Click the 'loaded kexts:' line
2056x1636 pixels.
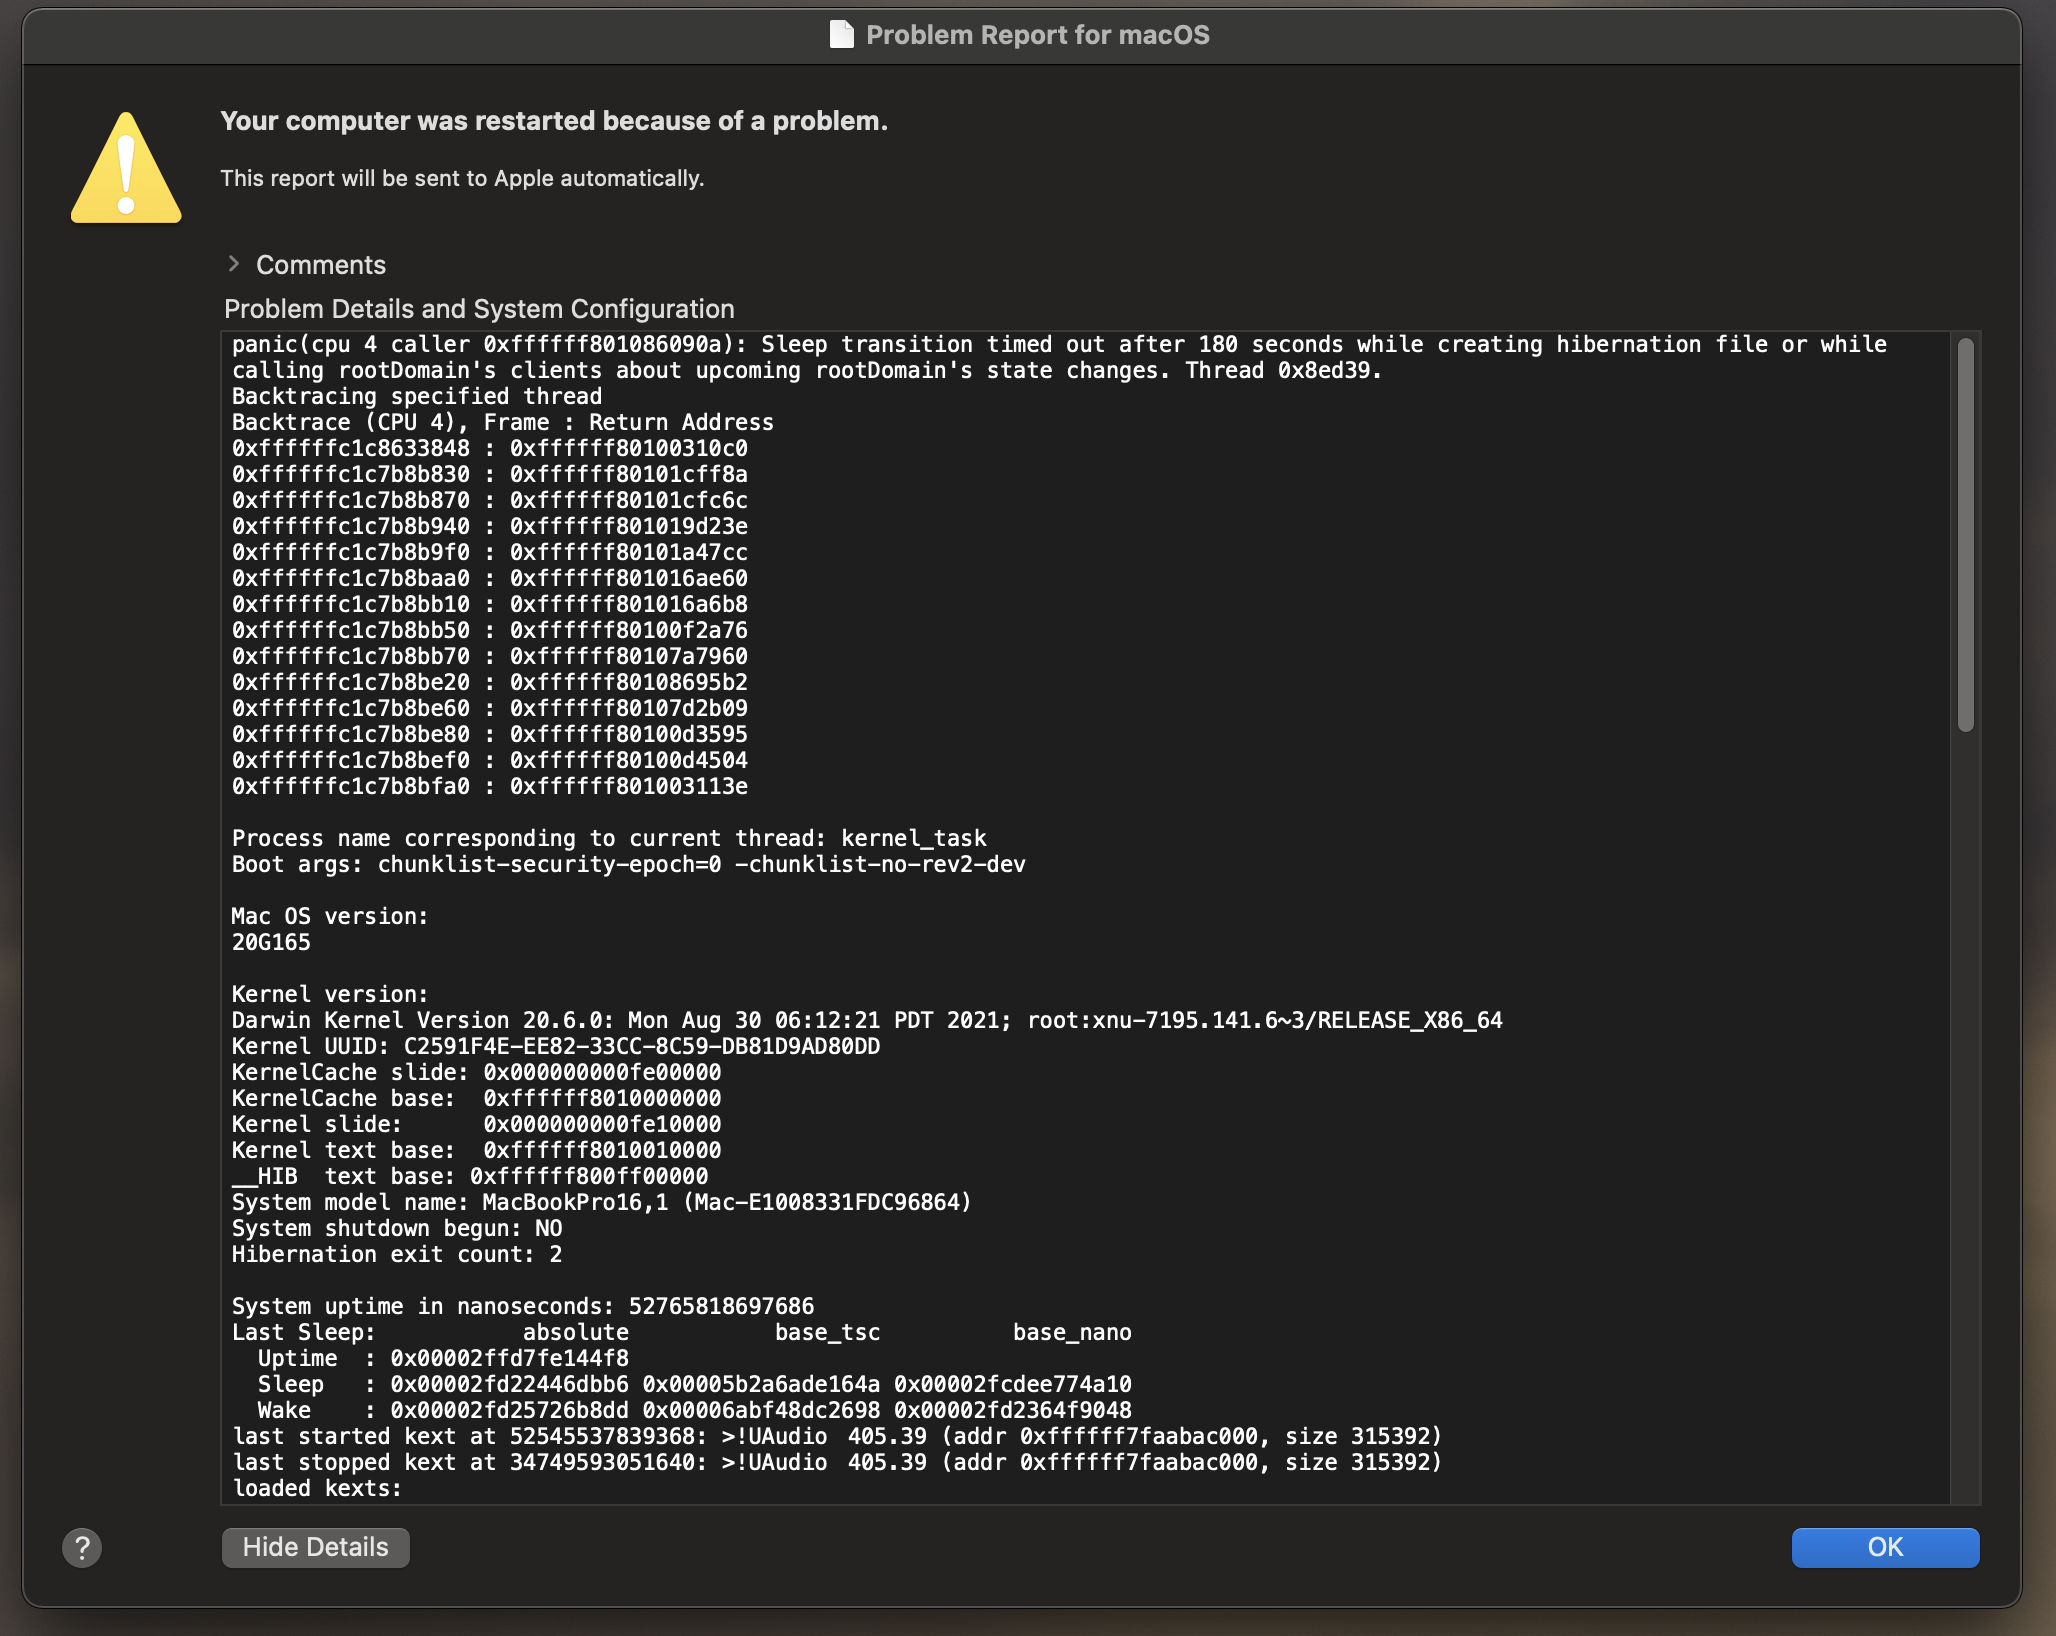[x=317, y=1488]
